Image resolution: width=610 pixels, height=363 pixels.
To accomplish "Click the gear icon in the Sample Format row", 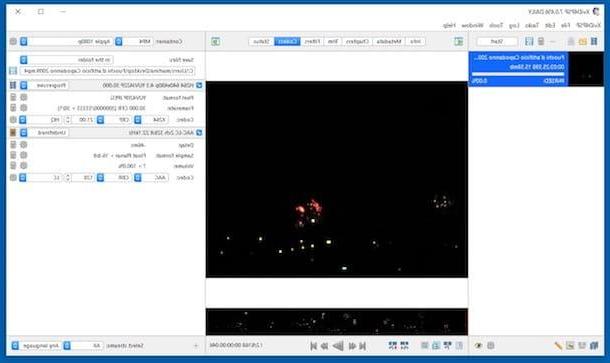I will (x=23, y=155).
